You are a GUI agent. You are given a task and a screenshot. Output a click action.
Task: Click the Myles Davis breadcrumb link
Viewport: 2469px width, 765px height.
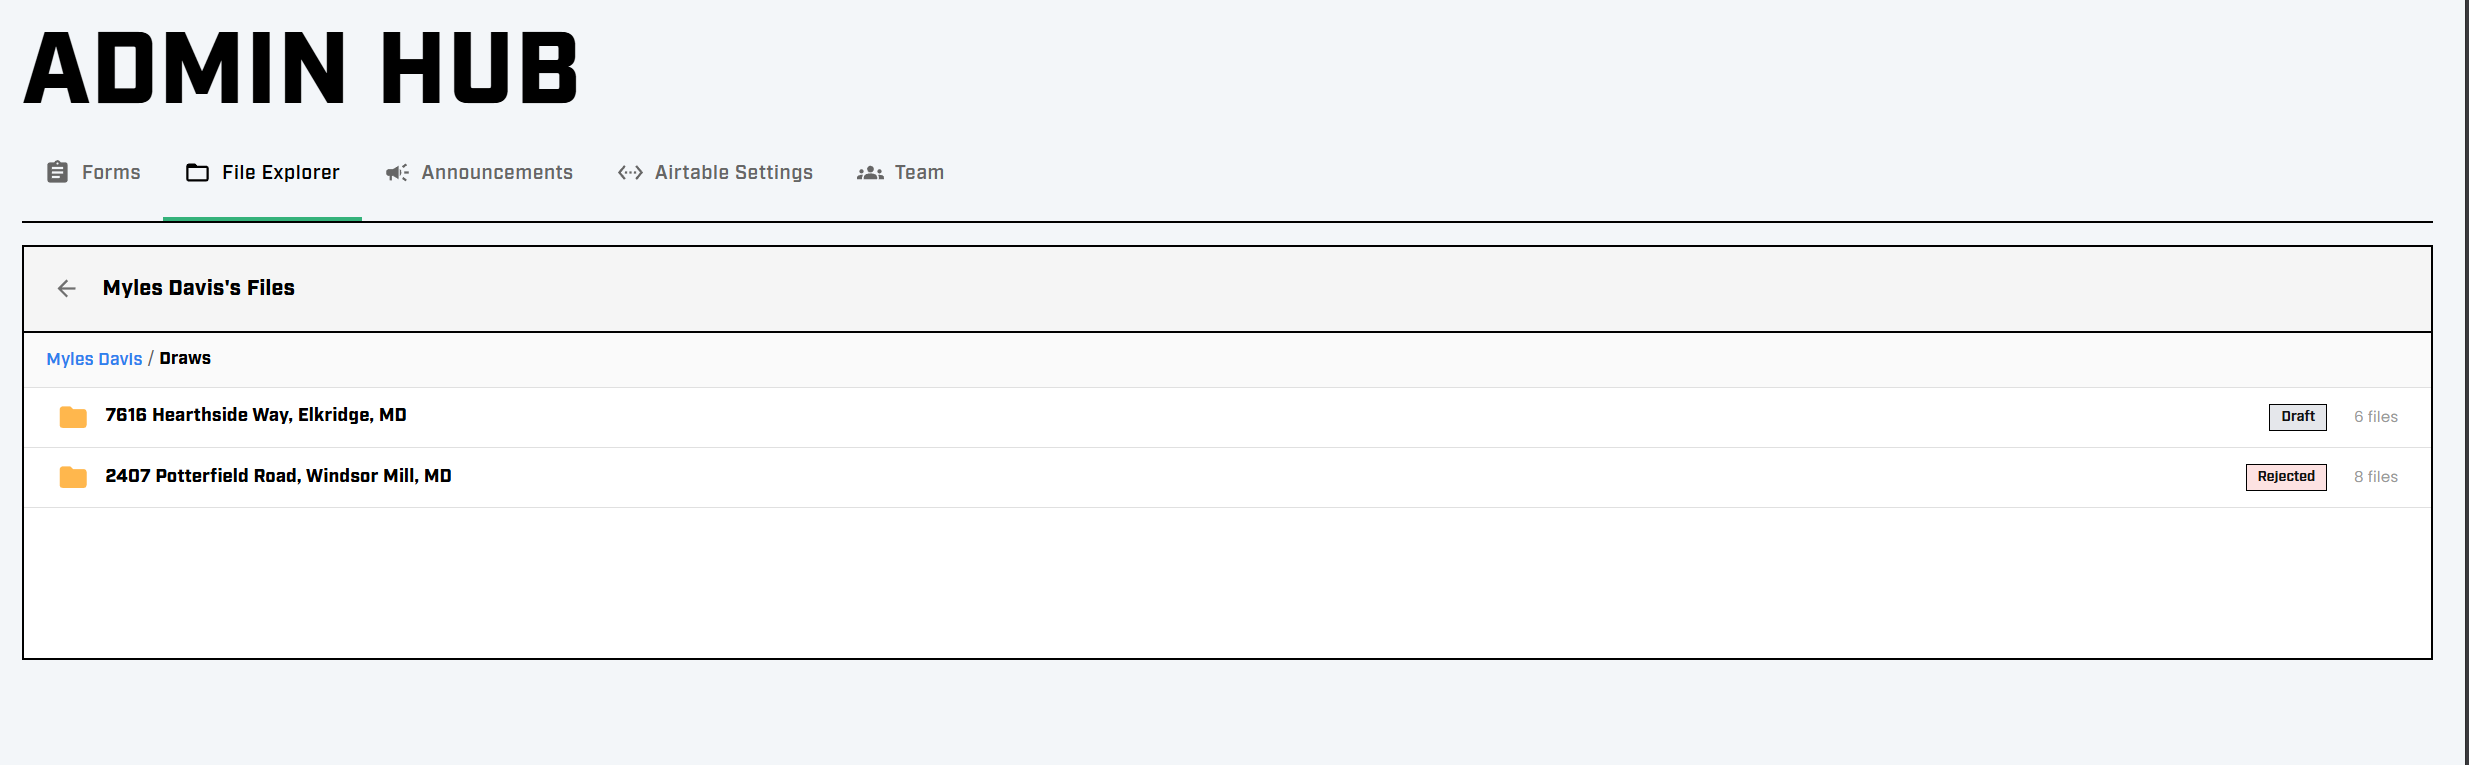point(94,359)
